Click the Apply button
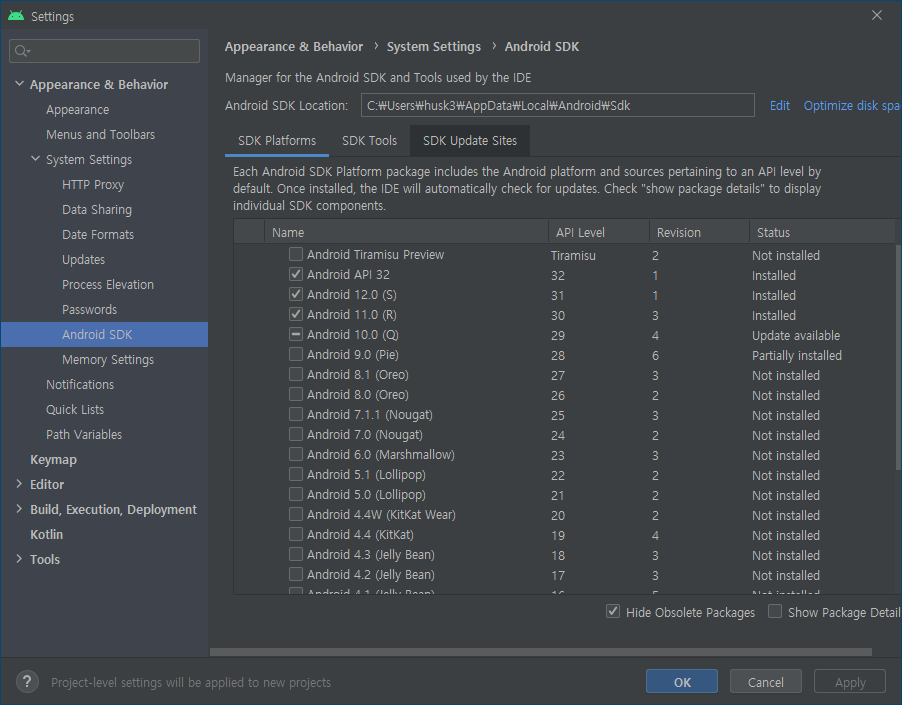The height and width of the screenshot is (705, 902). [850, 682]
